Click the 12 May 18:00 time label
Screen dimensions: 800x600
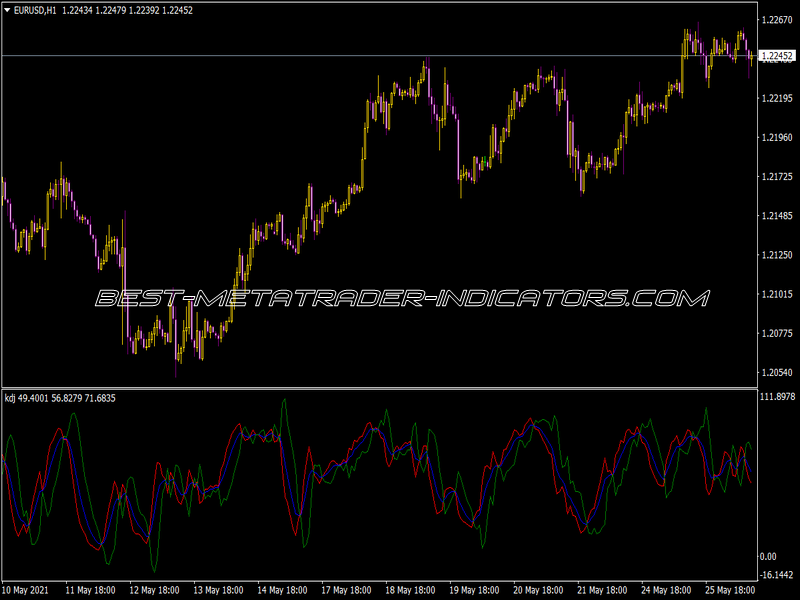click(154, 590)
